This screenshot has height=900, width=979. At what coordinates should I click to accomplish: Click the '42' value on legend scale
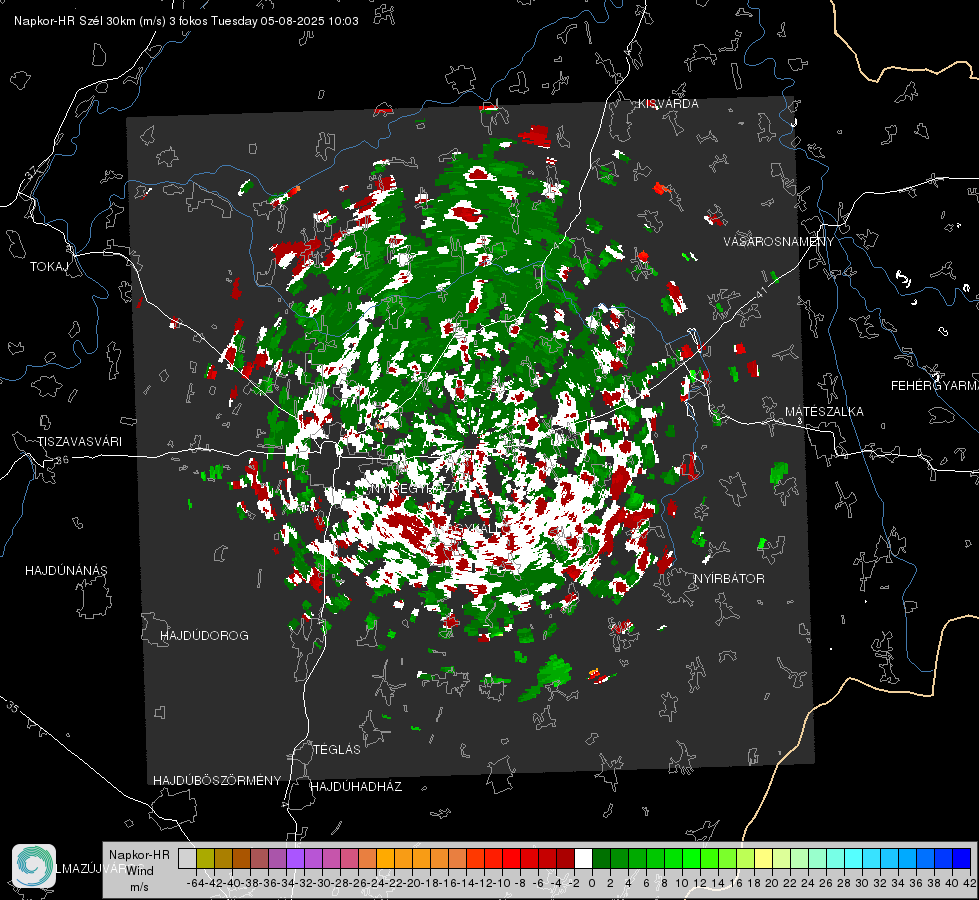click(970, 884)
